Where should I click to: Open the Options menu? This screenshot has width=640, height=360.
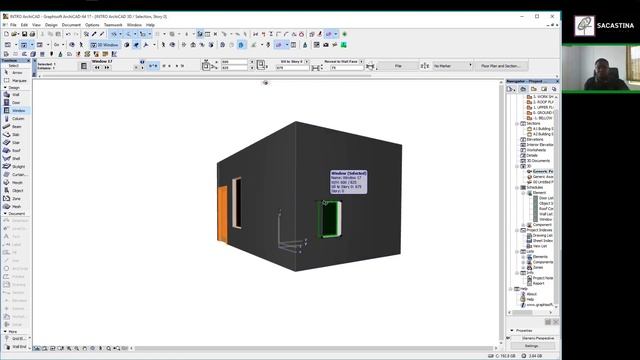click(92, 25)
